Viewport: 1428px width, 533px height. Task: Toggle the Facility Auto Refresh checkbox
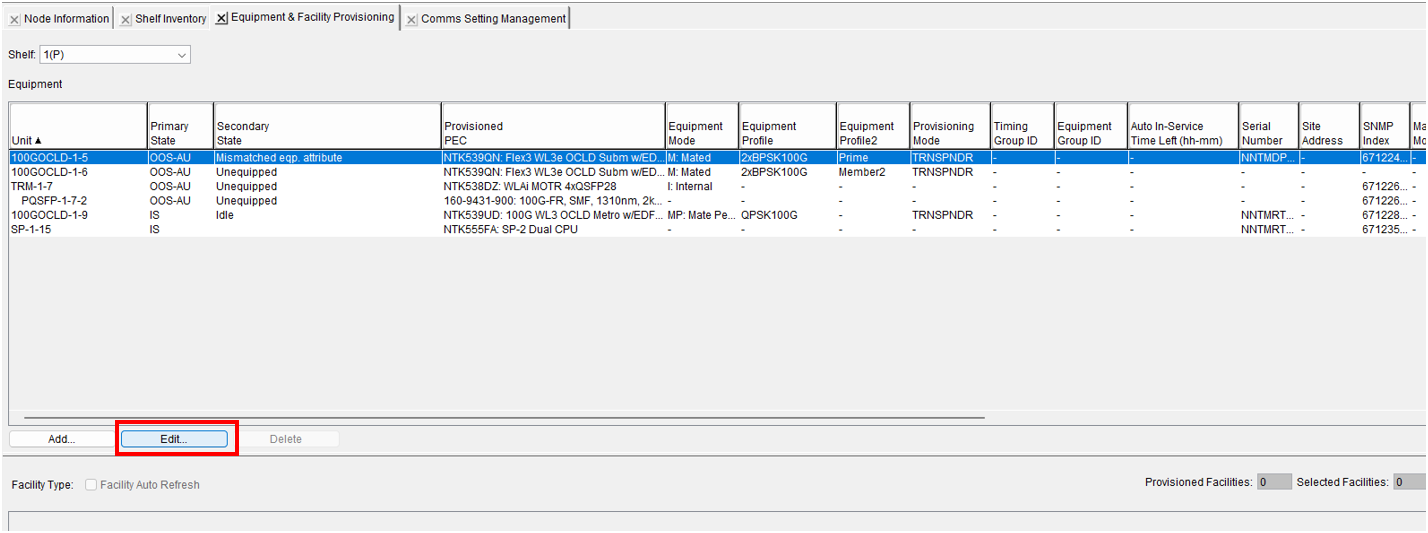pos(91,485)
